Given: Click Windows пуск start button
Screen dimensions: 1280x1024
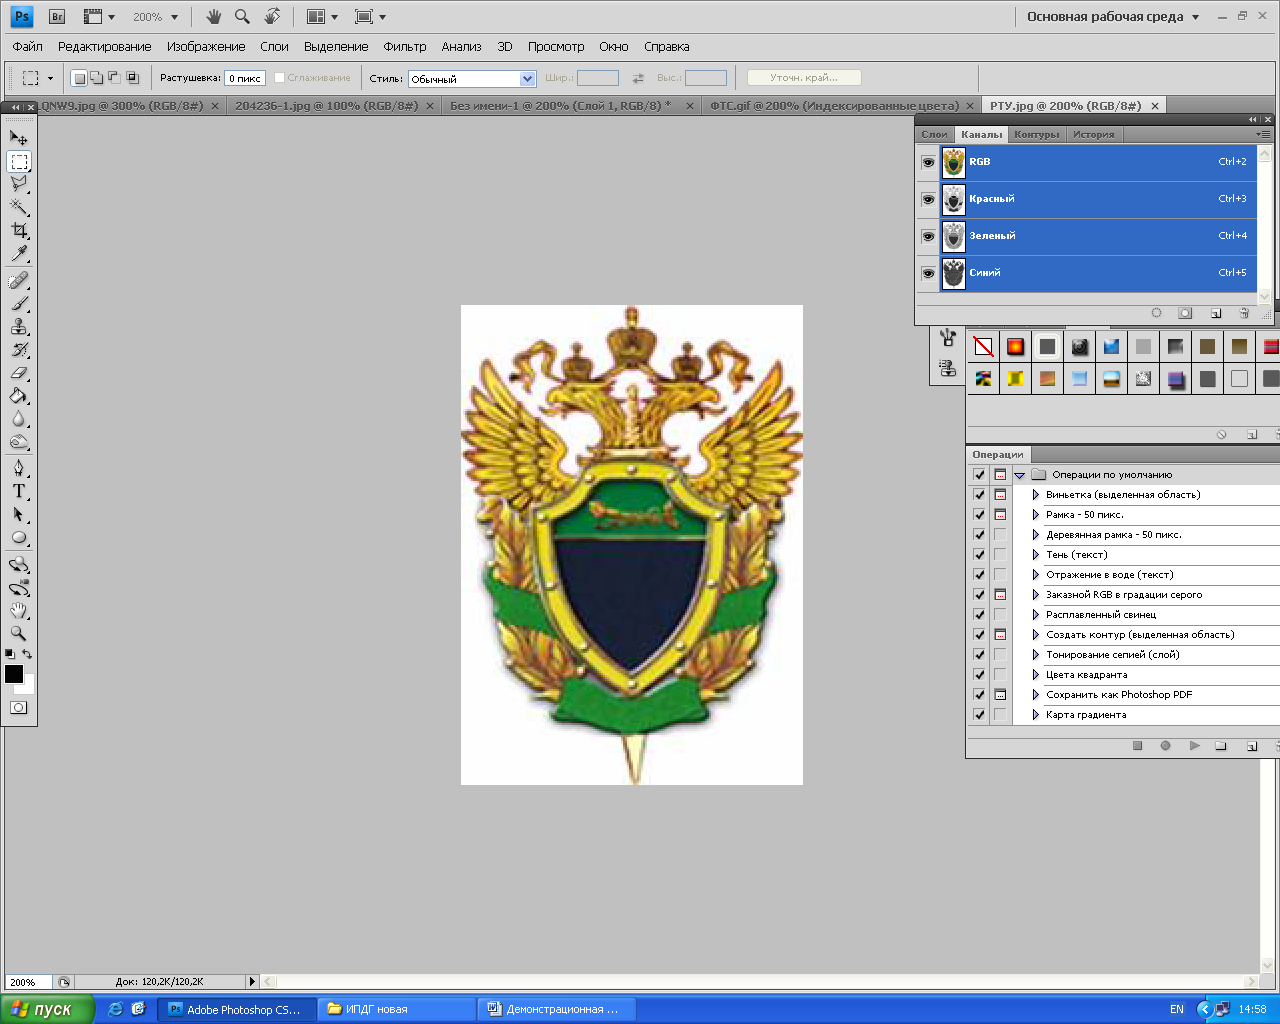Looking at the screenshot, I should (48, 1009).
